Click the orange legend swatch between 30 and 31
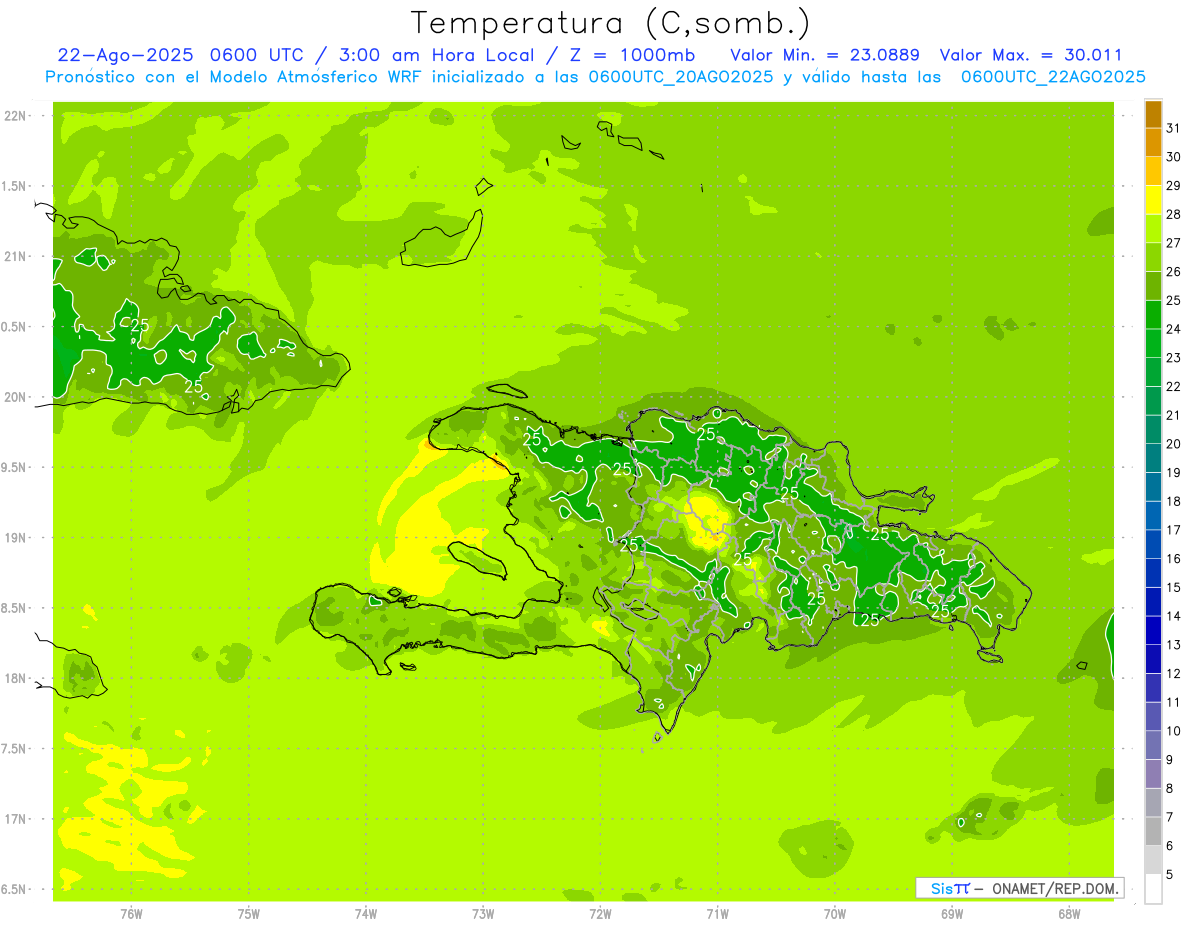1200x927 pixels. click(1153, 142)
